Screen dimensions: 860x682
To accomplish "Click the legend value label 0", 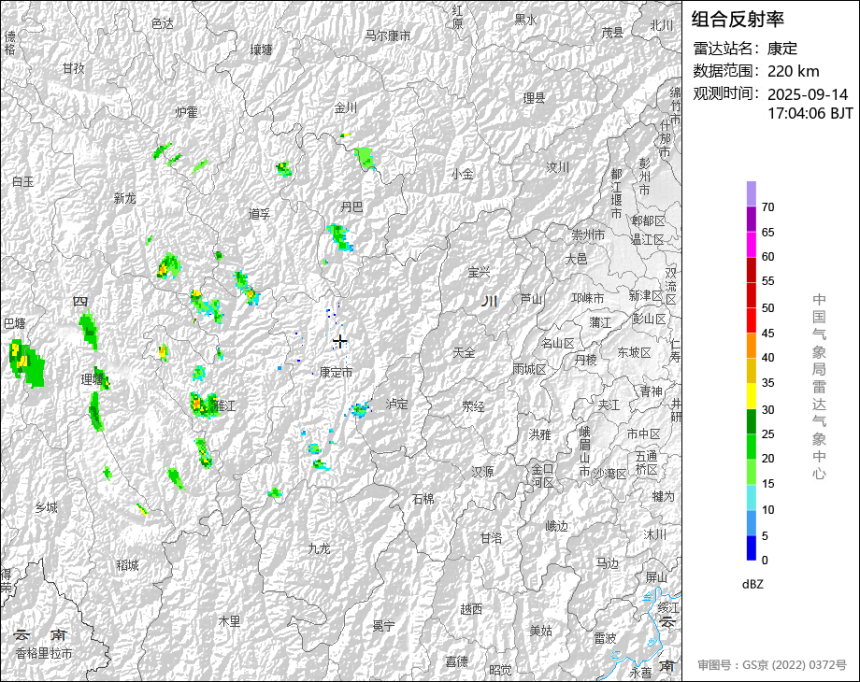I will tap(765, 560).
